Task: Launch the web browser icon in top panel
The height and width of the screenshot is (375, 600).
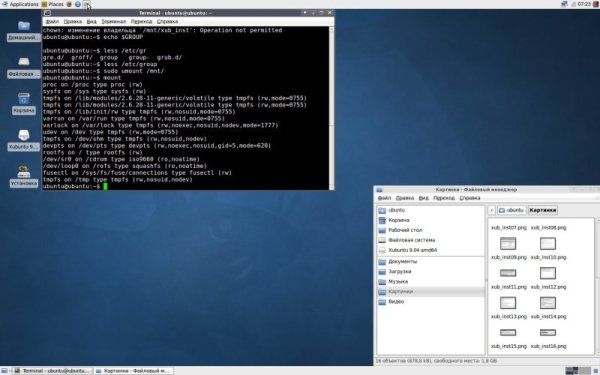Action: (x=69, y=4)
